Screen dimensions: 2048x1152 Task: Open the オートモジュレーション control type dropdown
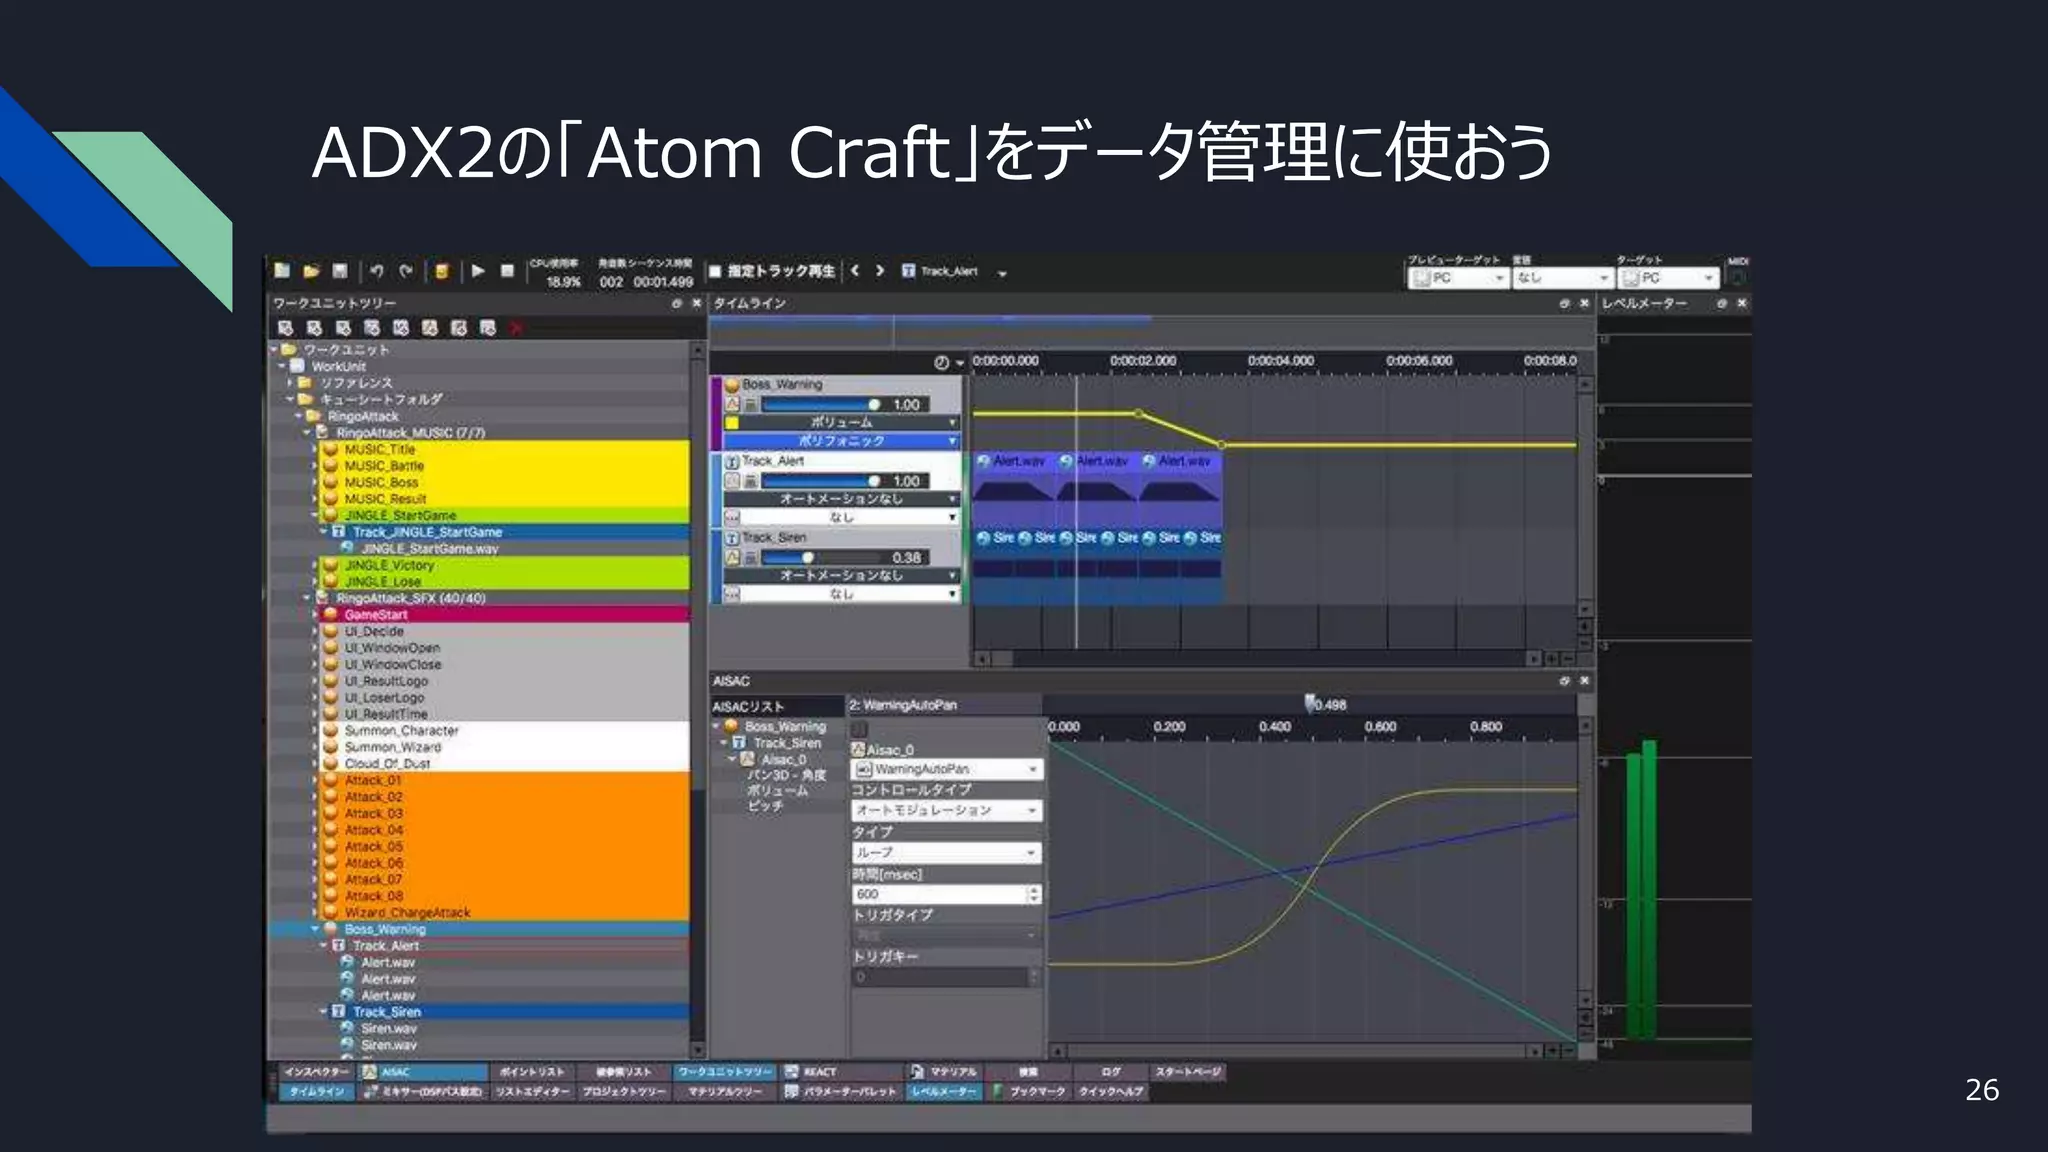tap(946, 810)
